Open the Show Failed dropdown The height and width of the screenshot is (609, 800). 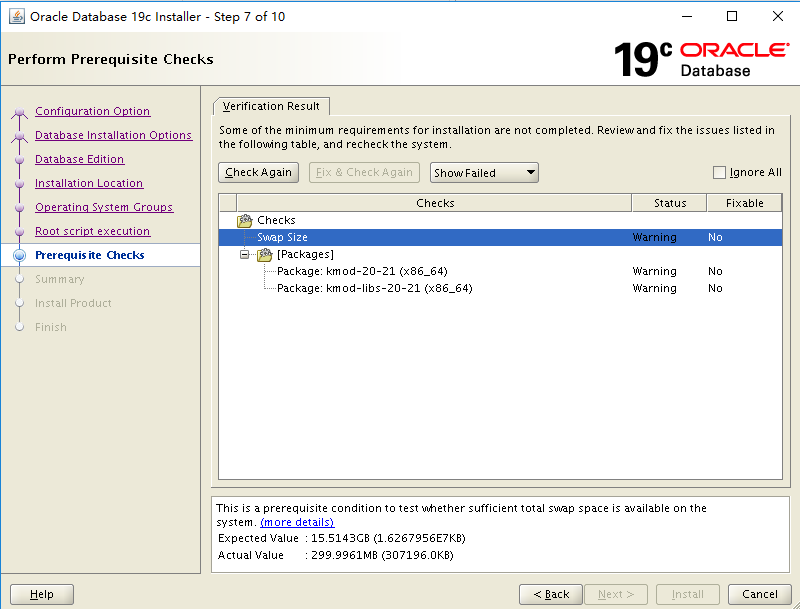[x=484, y=172]
